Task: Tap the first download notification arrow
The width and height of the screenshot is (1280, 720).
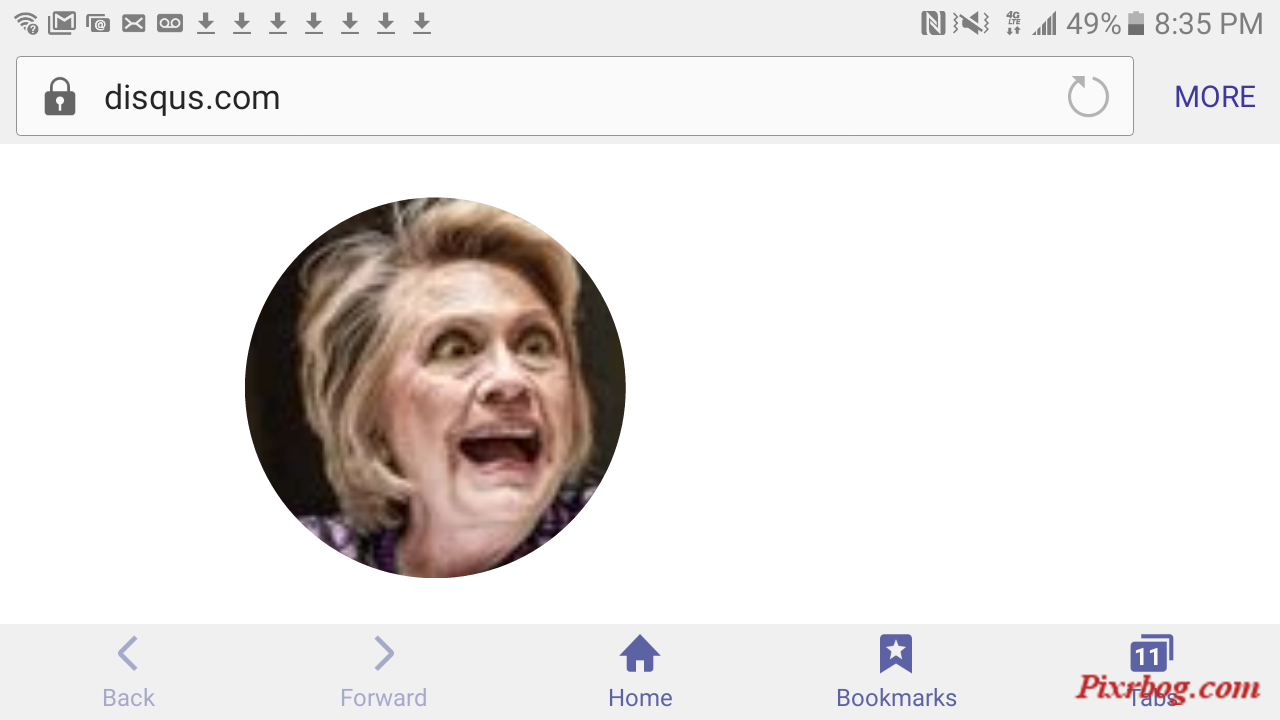Action: pos(206,23)
